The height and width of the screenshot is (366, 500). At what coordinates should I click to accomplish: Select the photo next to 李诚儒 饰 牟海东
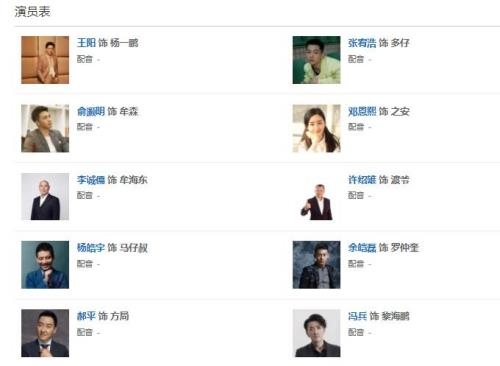pyautogui.click(x=45, y=197)
